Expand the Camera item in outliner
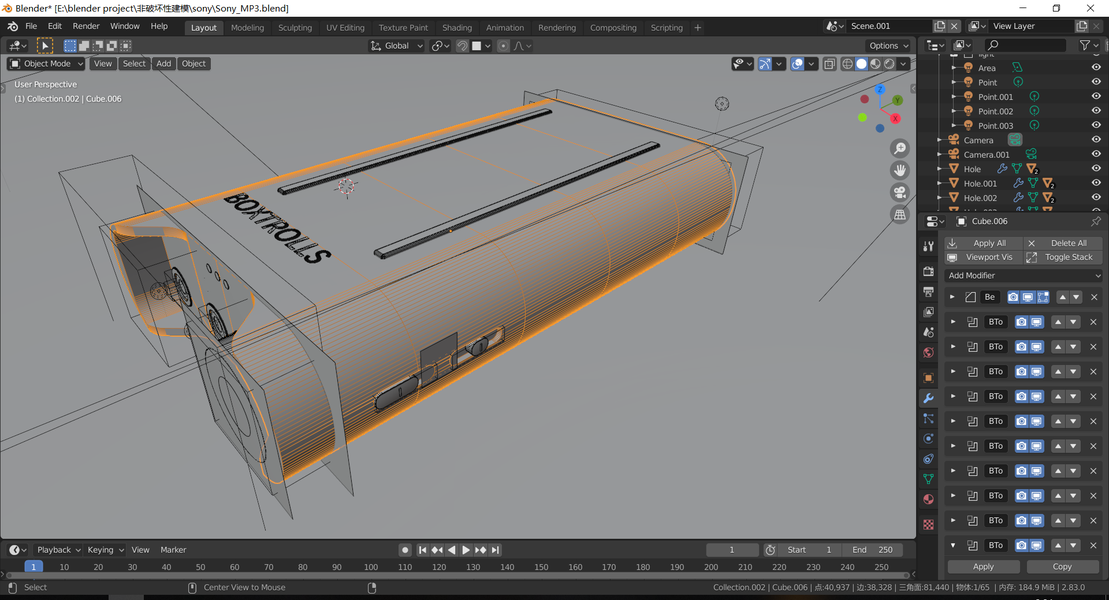The width and height of the screenshot is (1109, 600). tap(940, 140)
